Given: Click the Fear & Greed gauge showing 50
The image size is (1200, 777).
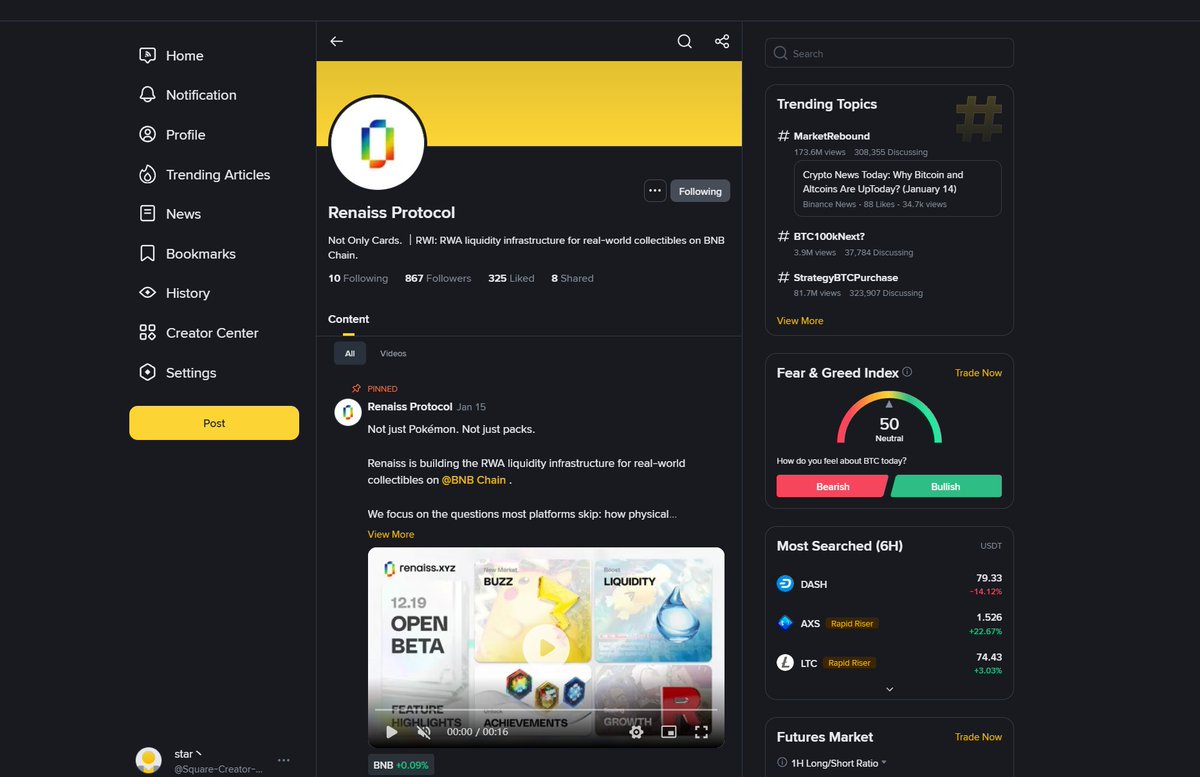Looking at the screenshot, I should point(889,418).
